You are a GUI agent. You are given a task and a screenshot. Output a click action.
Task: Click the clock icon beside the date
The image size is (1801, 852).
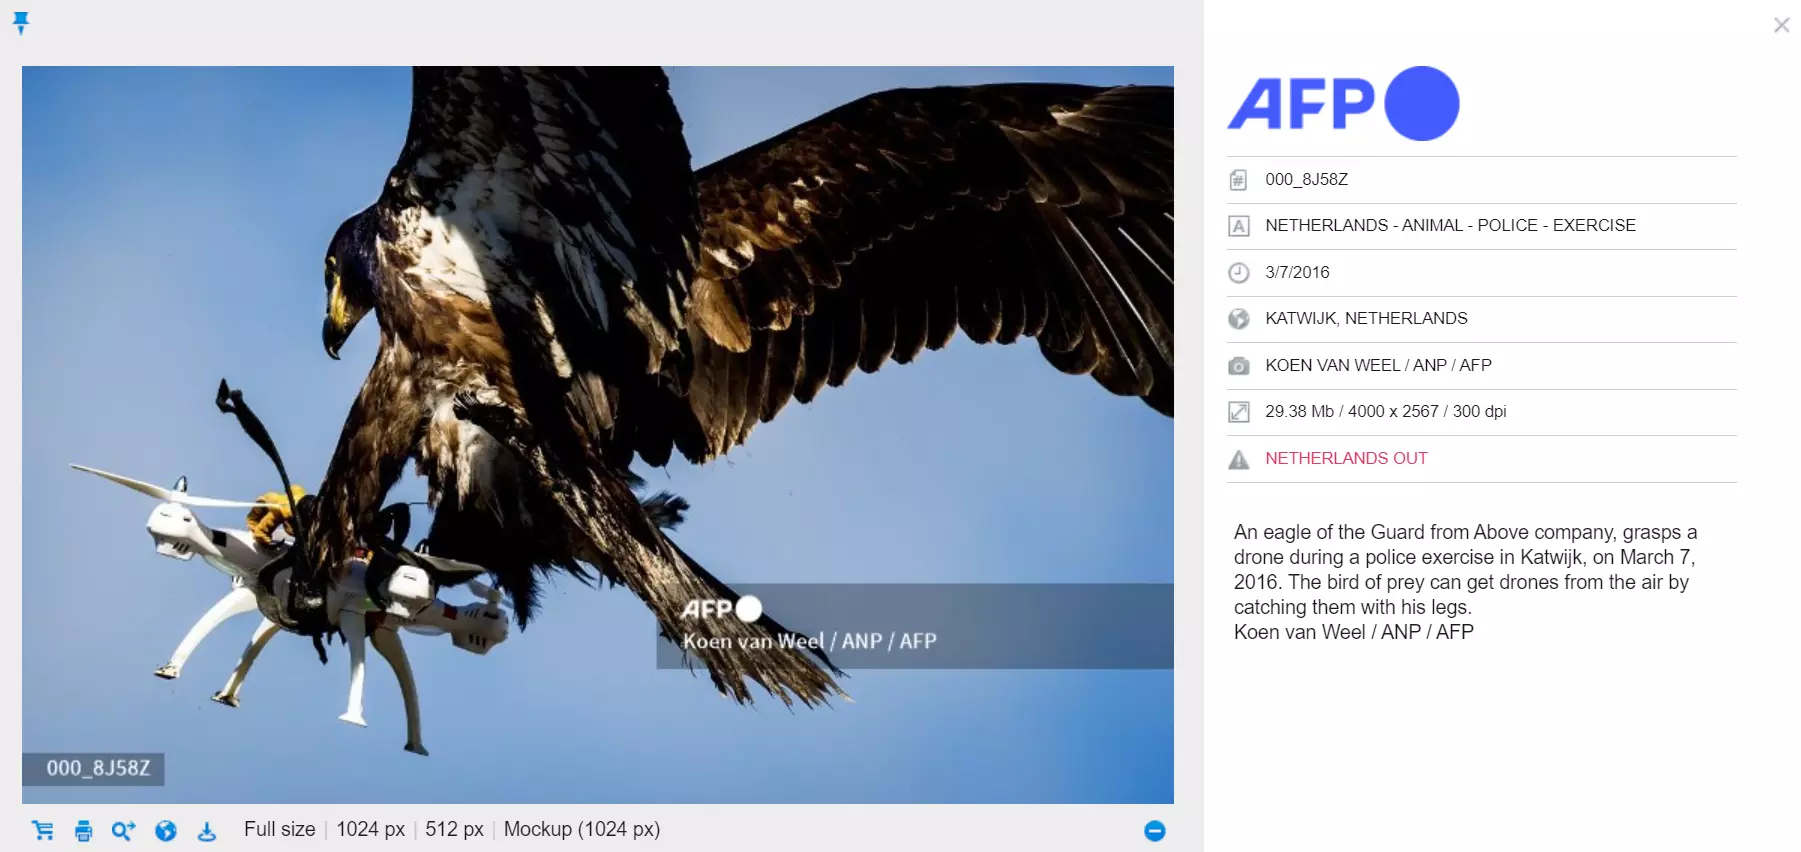pos(1238,272)
